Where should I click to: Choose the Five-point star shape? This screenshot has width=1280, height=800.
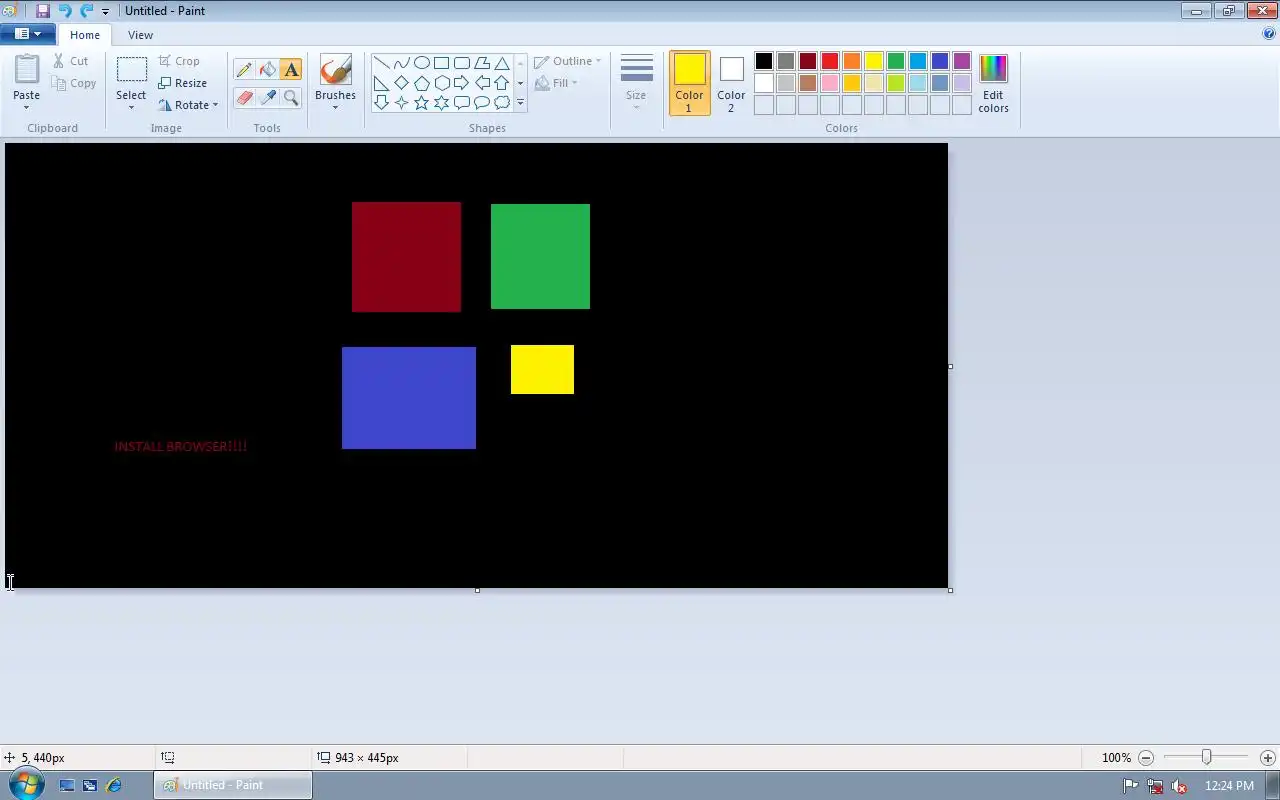(422, 103)
